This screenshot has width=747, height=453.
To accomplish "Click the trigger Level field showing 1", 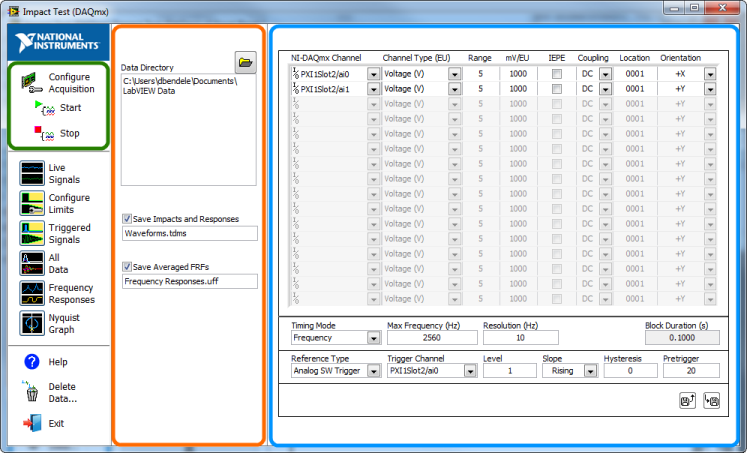I will pyautogui.click(x=510, y=371).
